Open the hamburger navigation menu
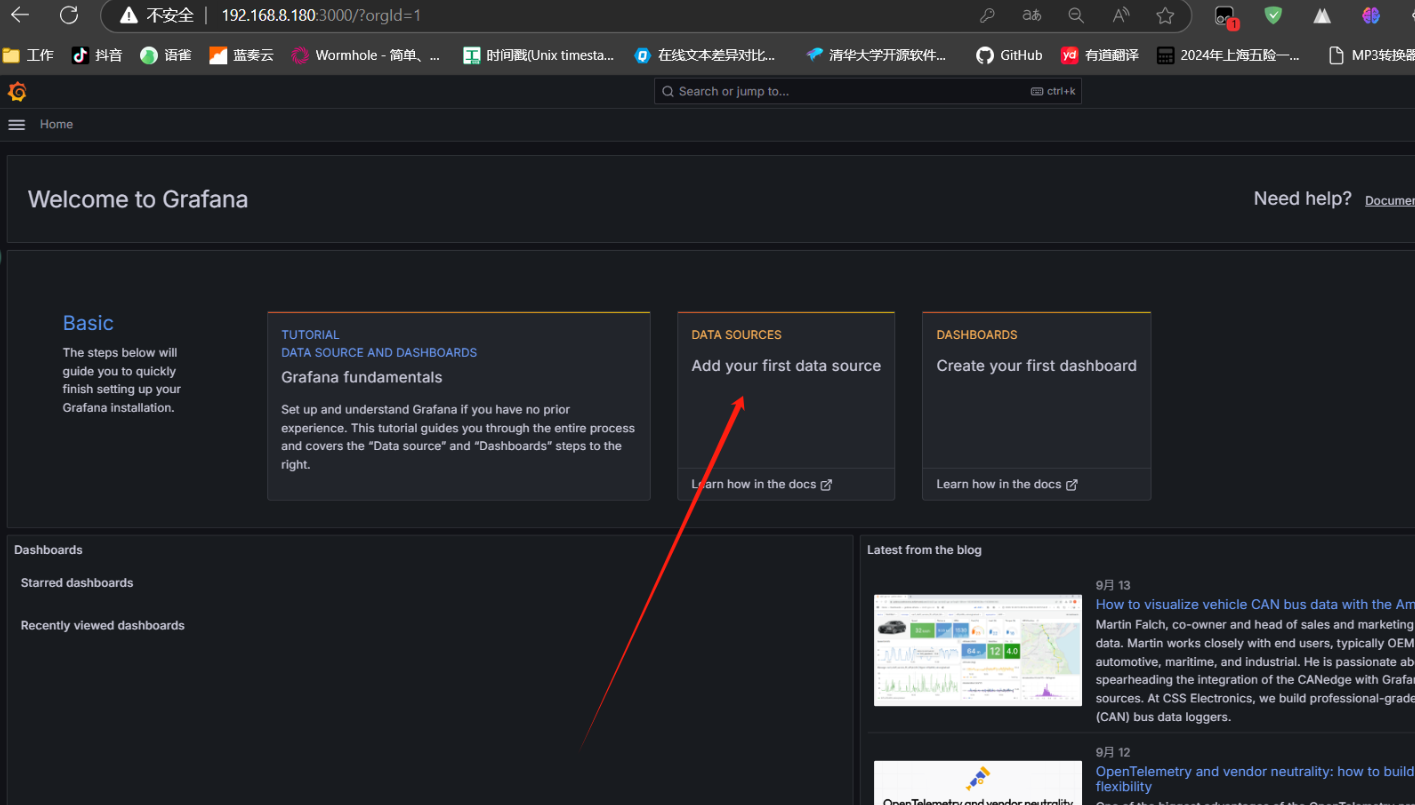The width and height of the screenshot is (1415, 805). (16, 124)
